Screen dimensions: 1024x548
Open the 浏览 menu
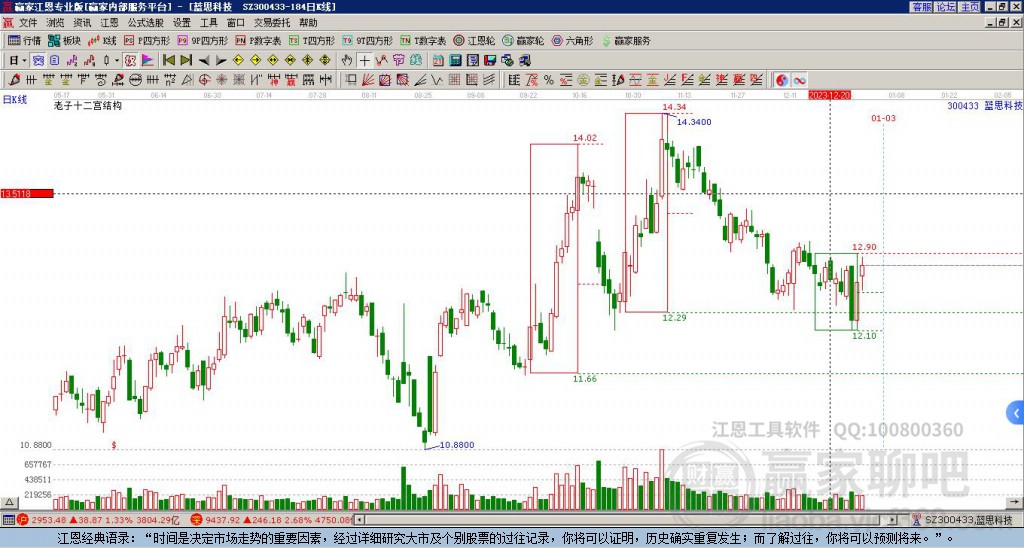56,23
